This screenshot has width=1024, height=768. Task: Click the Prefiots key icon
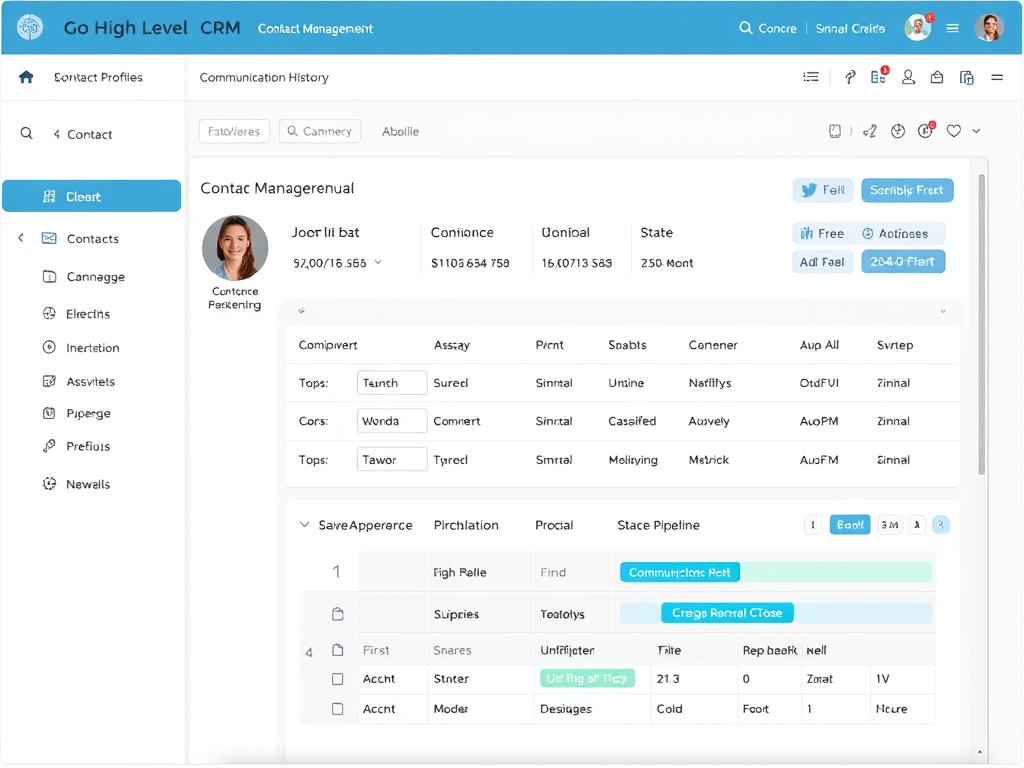pyautogui.click(x=49, y=446)
